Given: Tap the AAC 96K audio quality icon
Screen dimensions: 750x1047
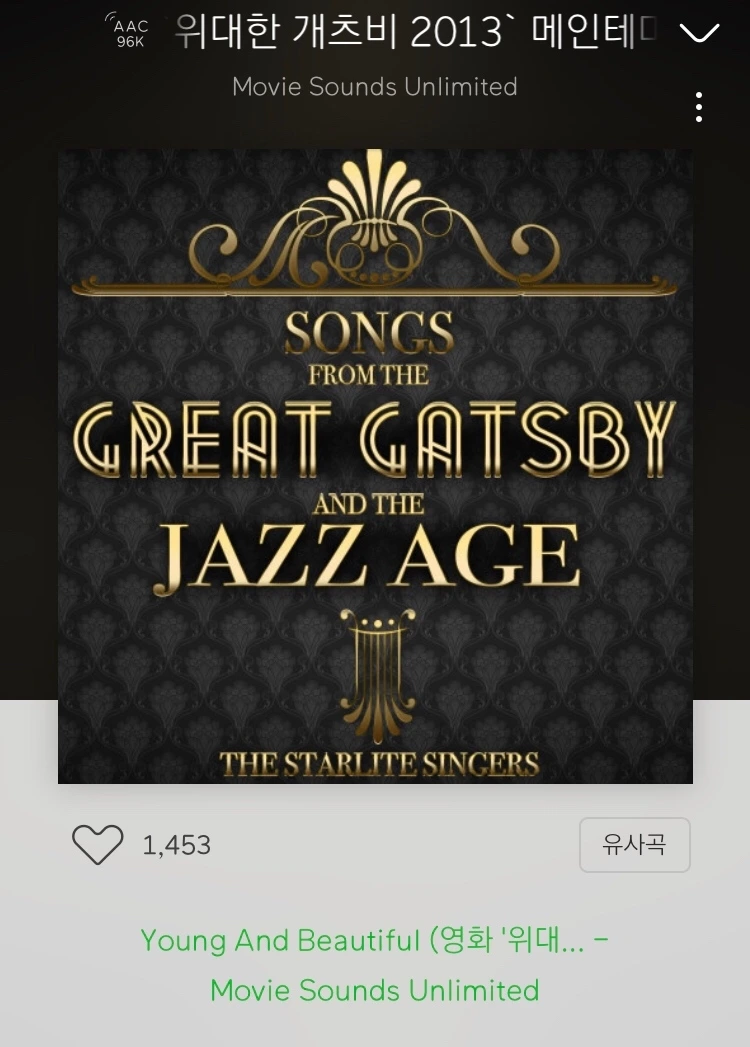Looking at the screenshot, I should [128, 31].
